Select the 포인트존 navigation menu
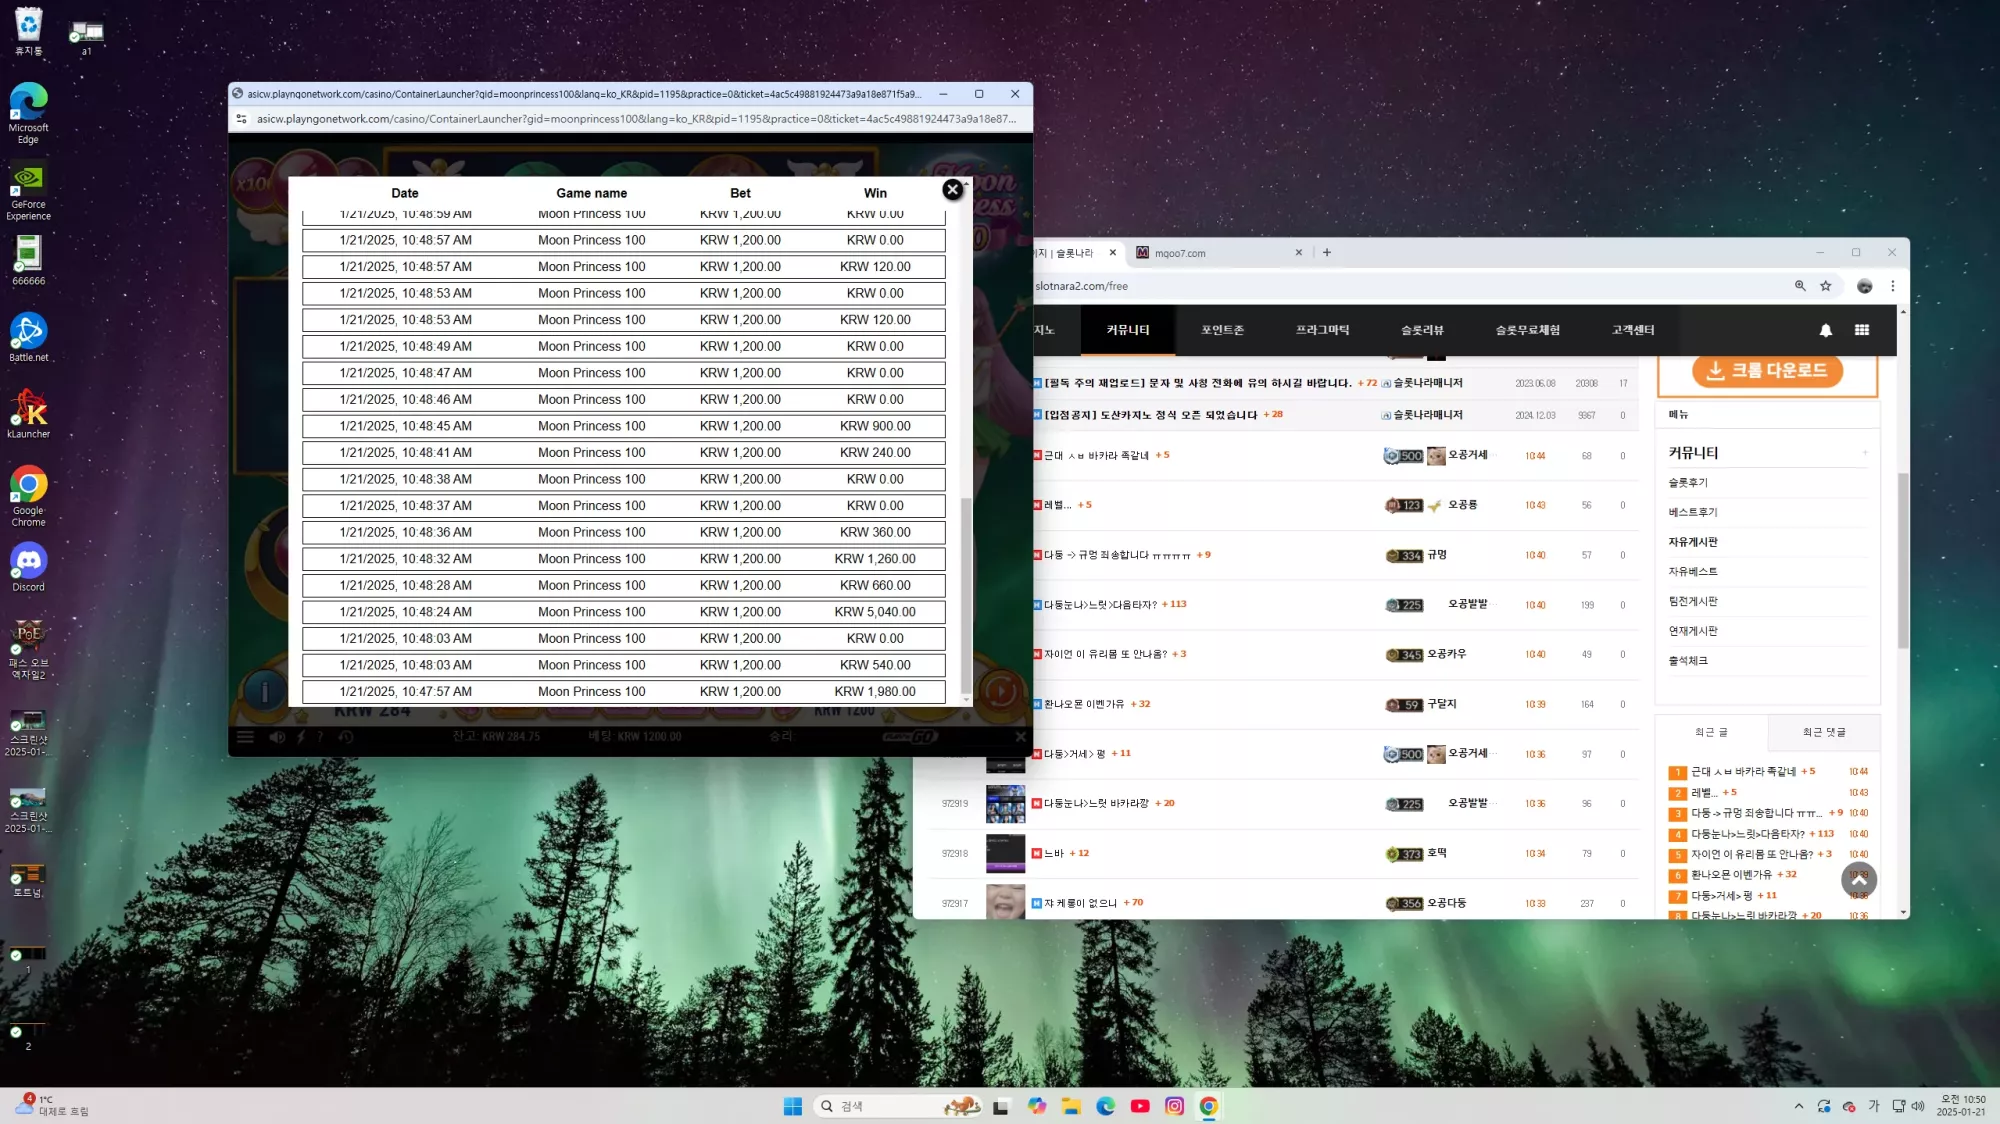Screen dimensions: 2000x1124 point(1222,330)
